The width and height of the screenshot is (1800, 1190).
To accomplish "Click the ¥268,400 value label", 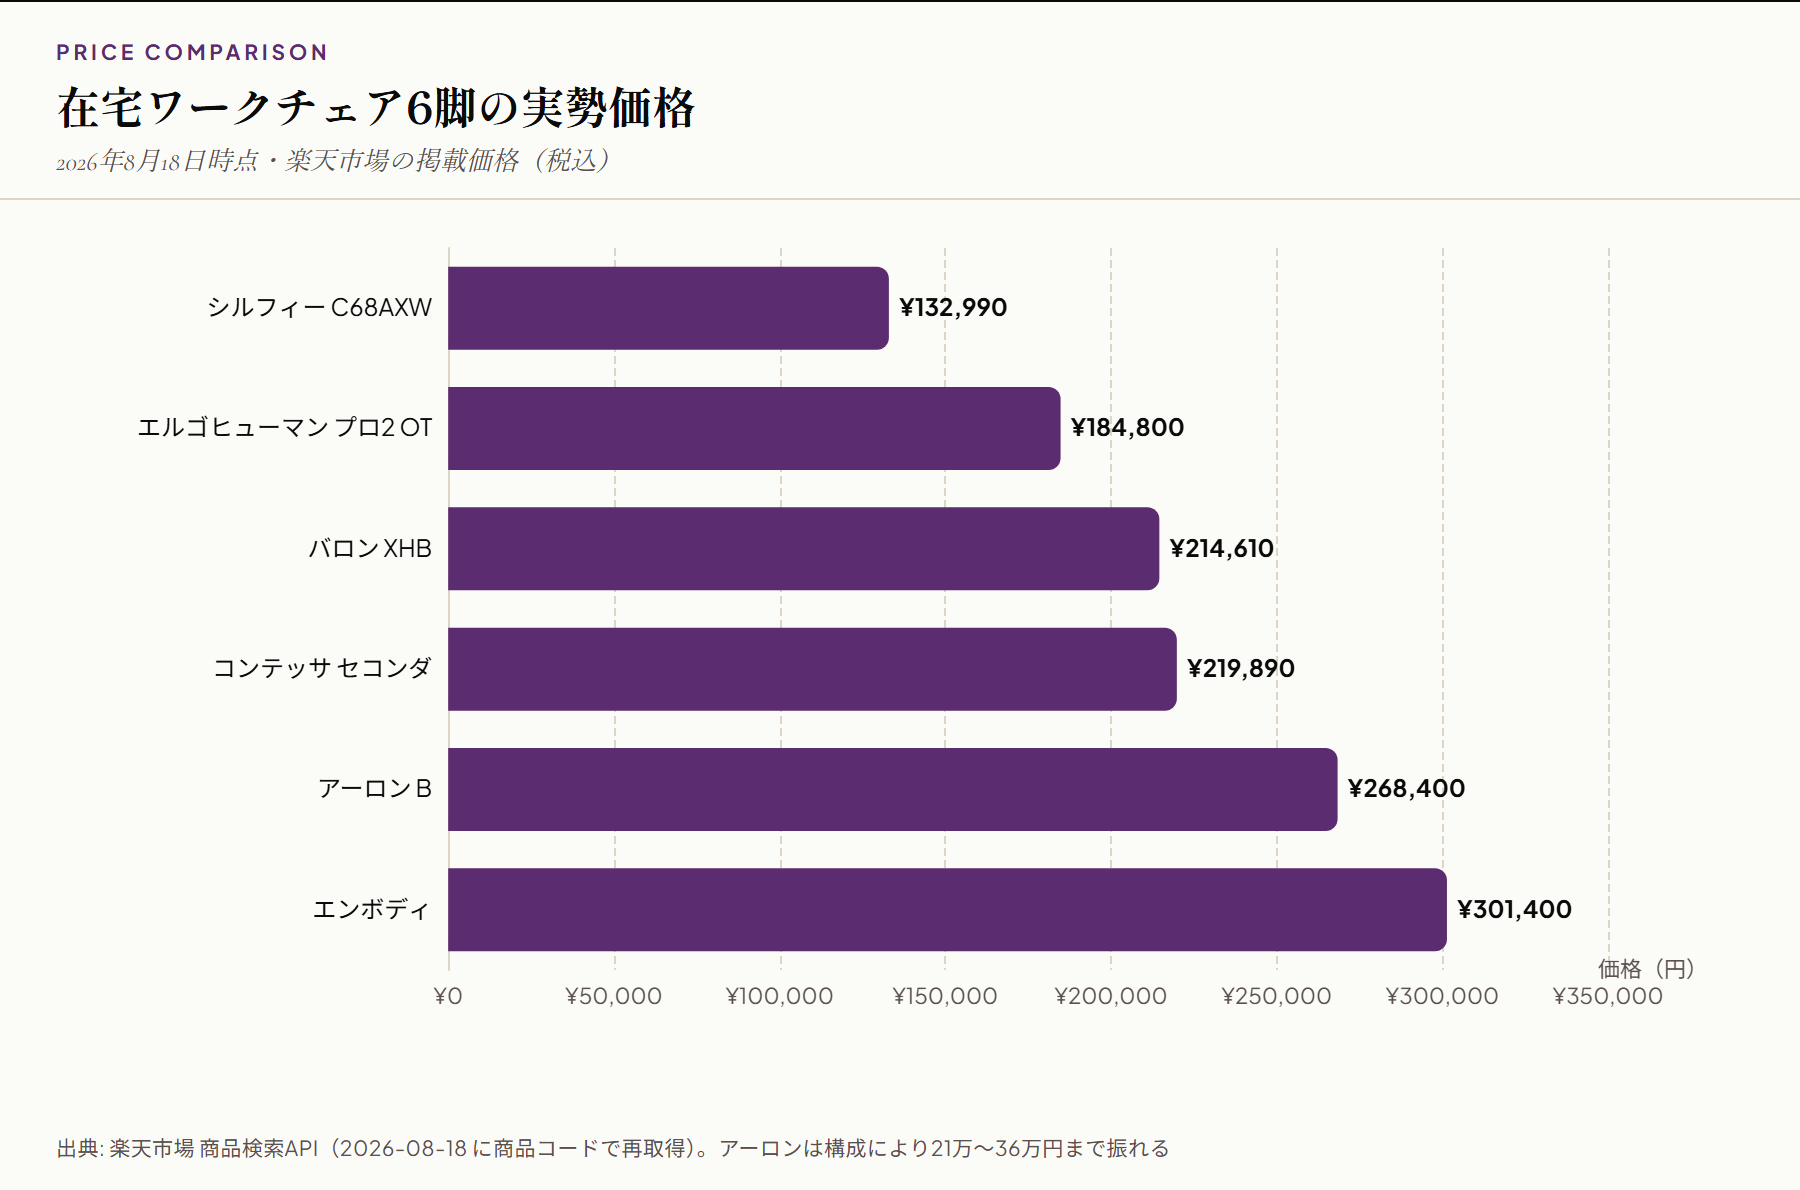I will (1406, 789).
